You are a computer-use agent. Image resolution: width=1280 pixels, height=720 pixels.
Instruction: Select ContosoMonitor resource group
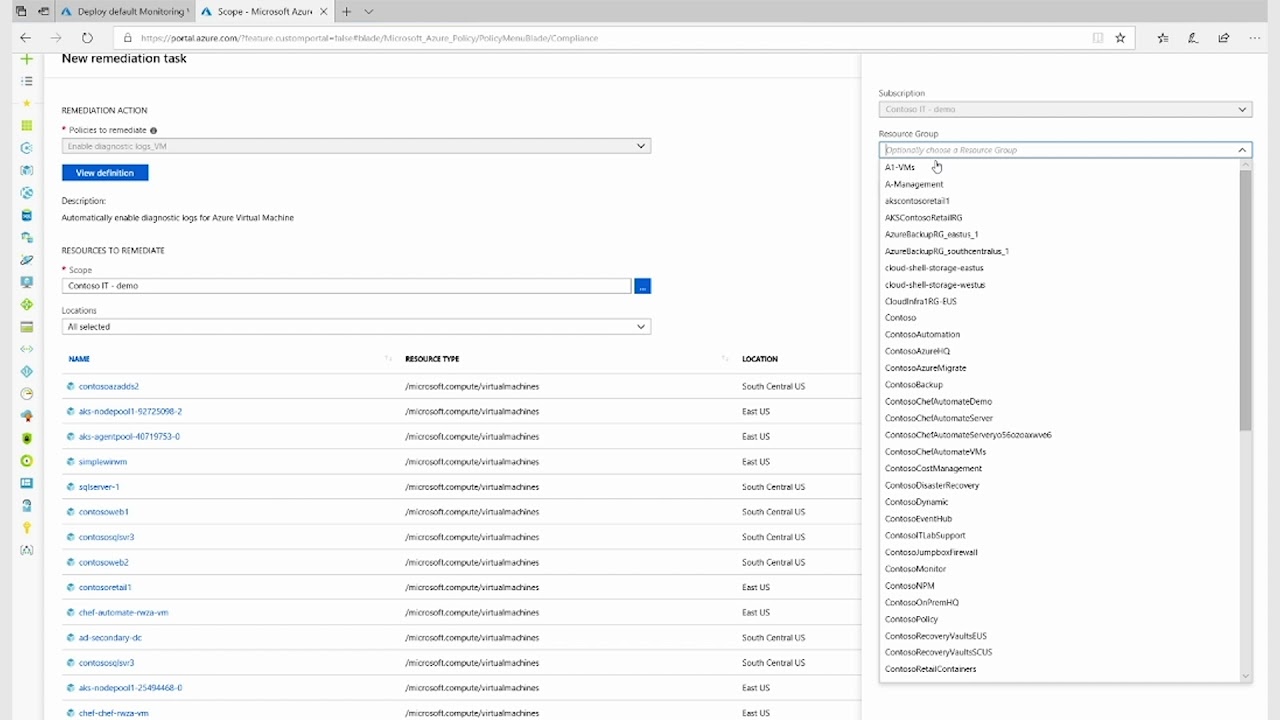pos(915,569)
